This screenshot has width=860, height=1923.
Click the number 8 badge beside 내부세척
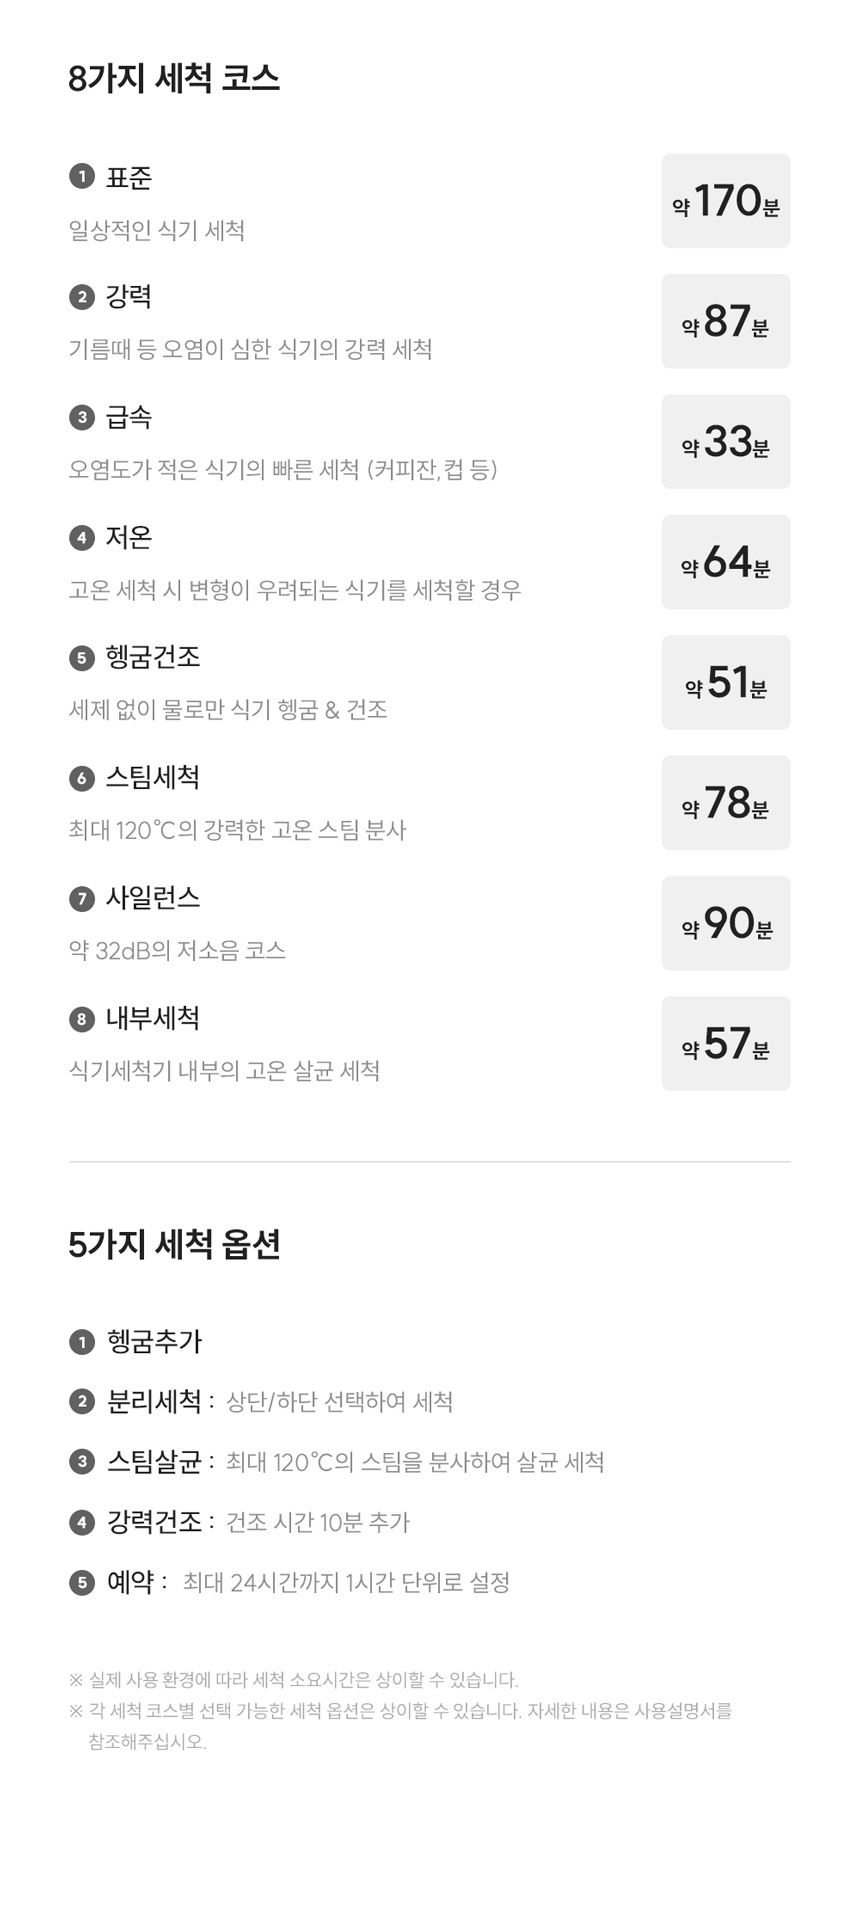(x=82, y=1019)
